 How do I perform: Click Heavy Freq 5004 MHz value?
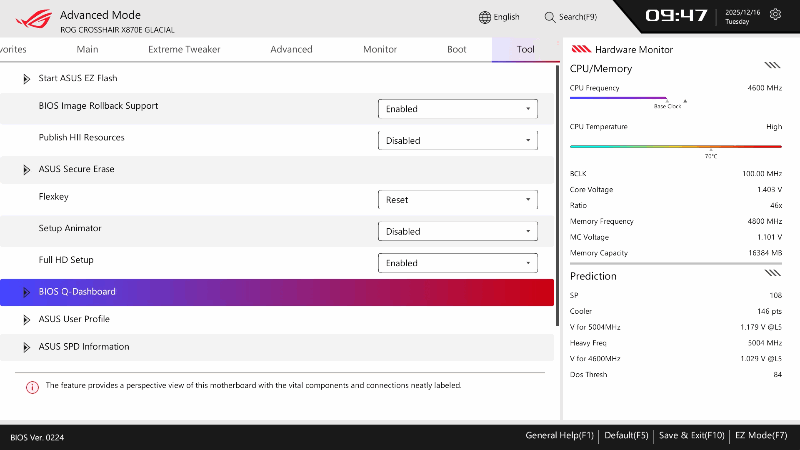(x=765, y=343)
